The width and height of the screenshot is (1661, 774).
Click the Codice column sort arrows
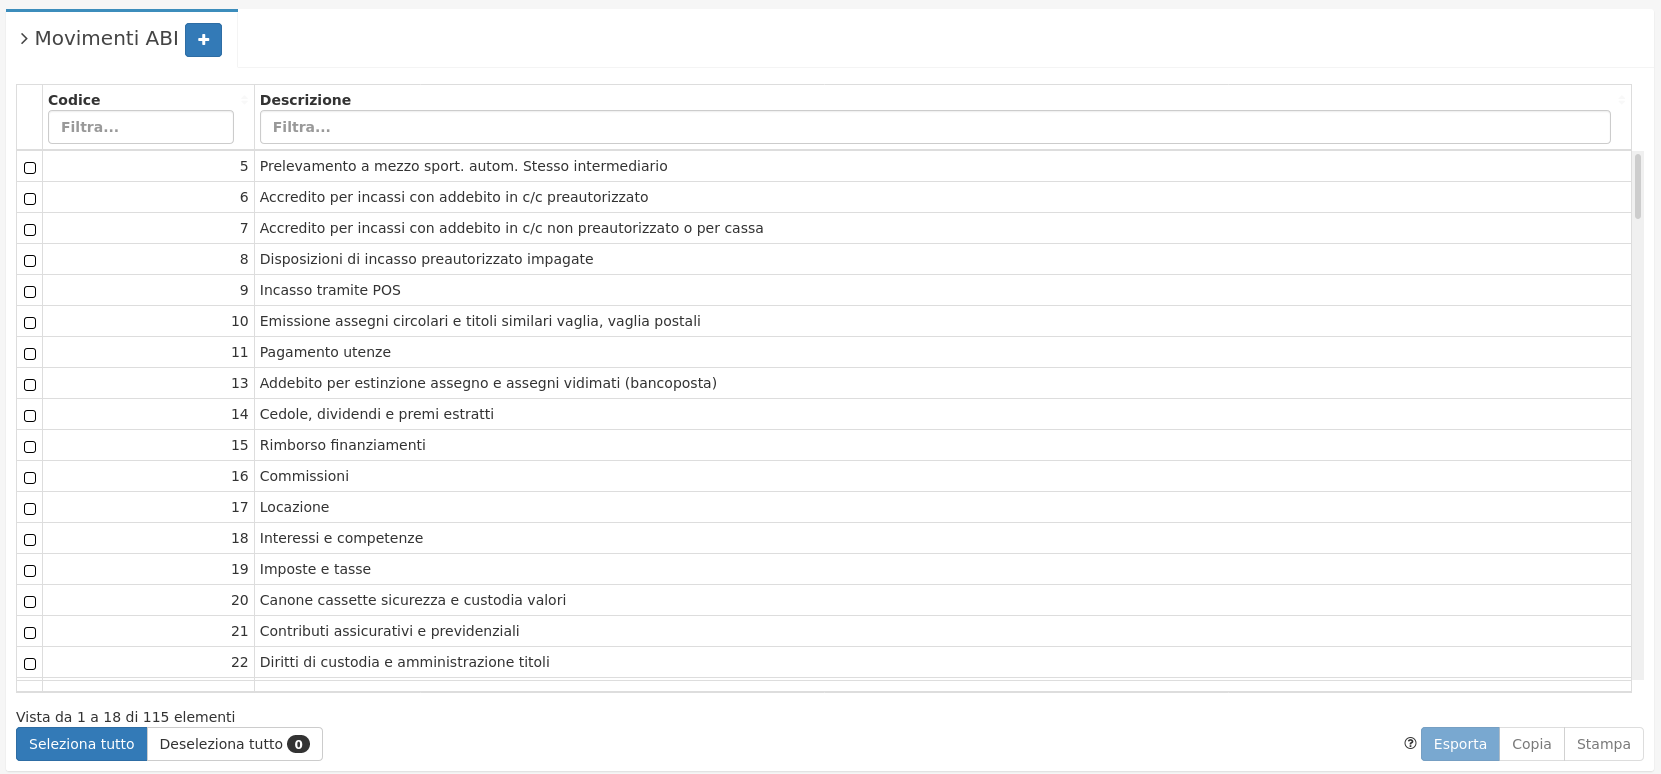(x=244, y=100)
